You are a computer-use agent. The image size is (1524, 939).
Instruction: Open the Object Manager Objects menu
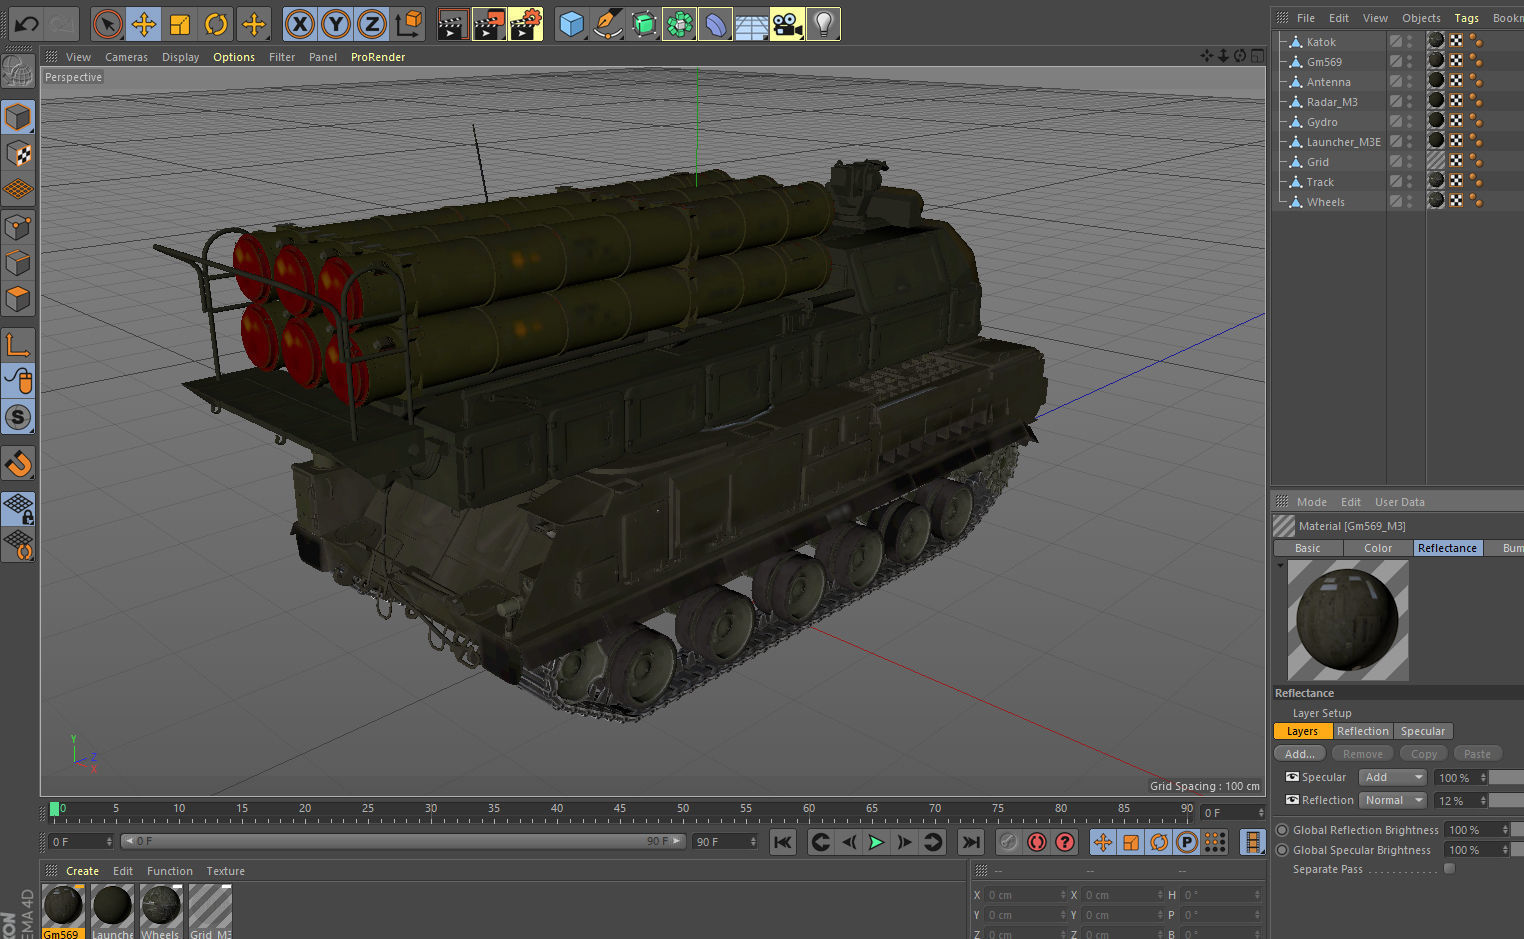pos(1421,18)
